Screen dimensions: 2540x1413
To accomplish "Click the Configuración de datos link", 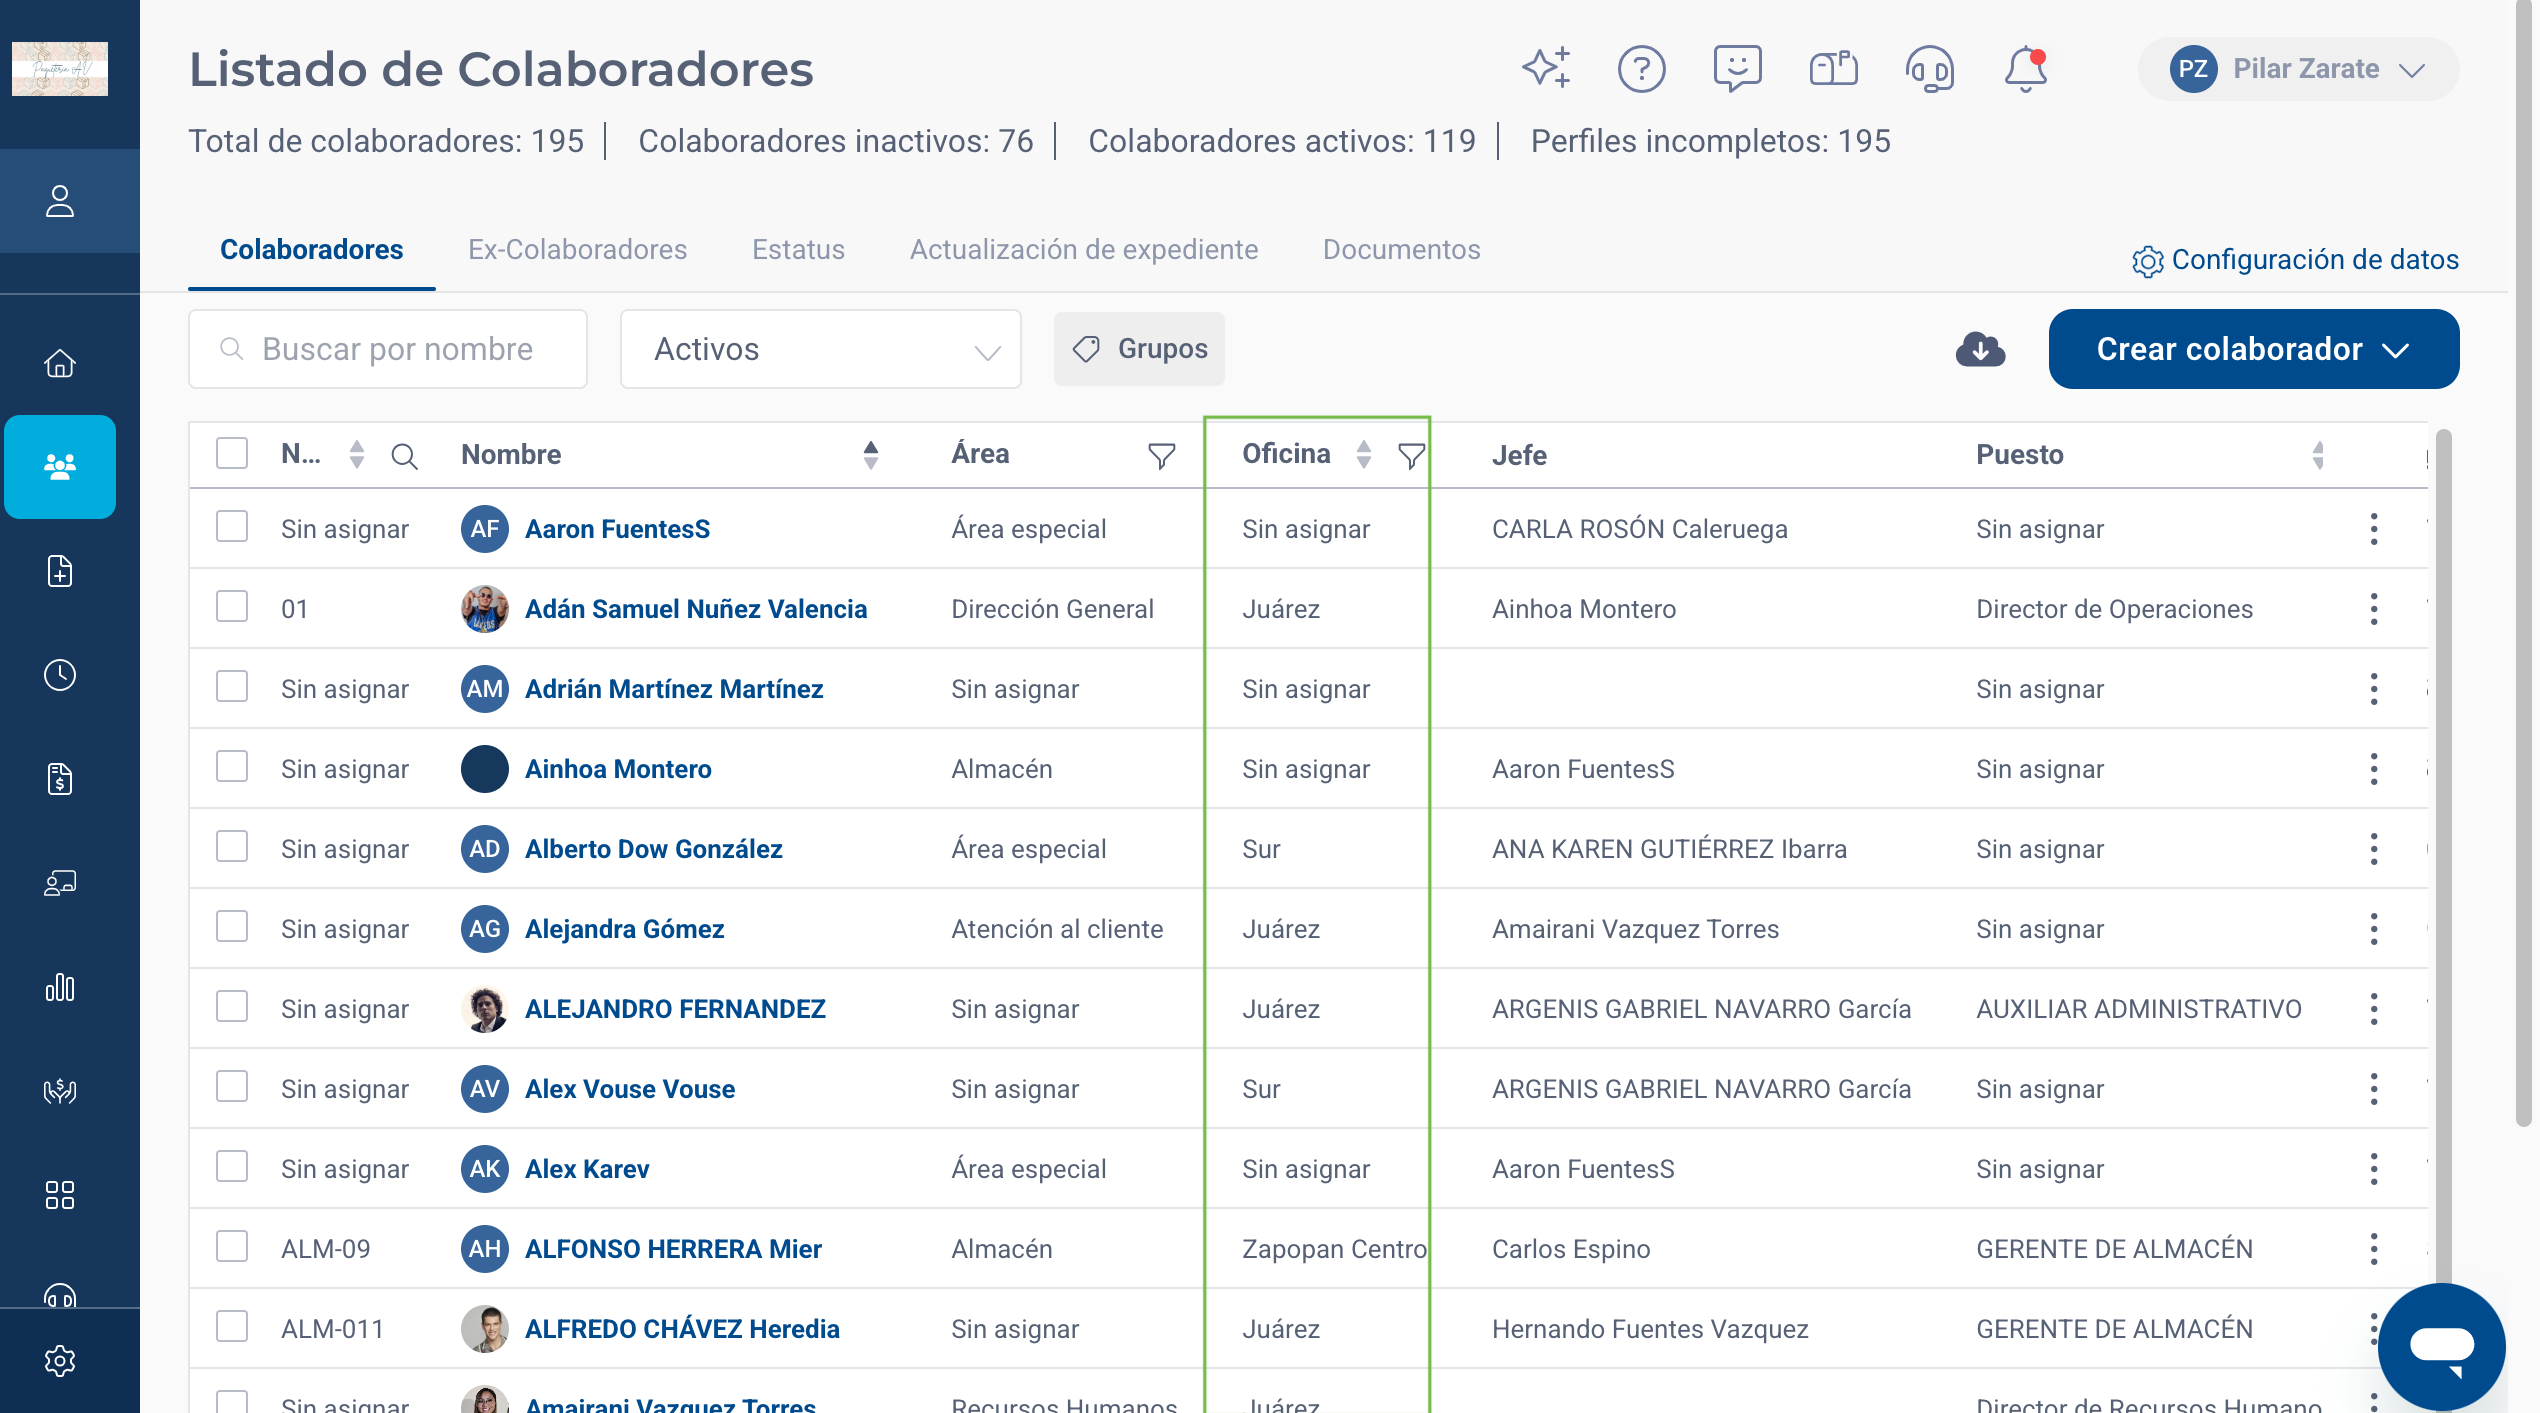I will [x=2295, y=260].
